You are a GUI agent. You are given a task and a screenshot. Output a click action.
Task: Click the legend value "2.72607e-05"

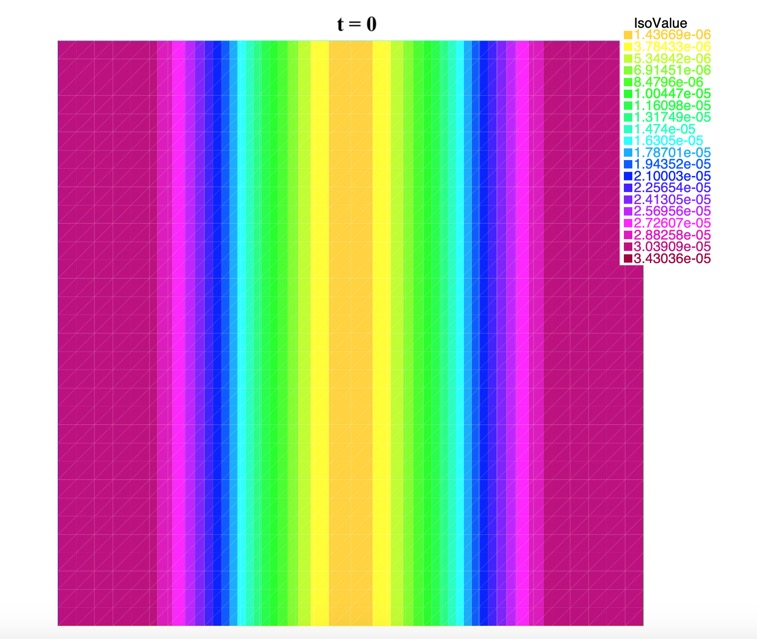click(672, 223)
